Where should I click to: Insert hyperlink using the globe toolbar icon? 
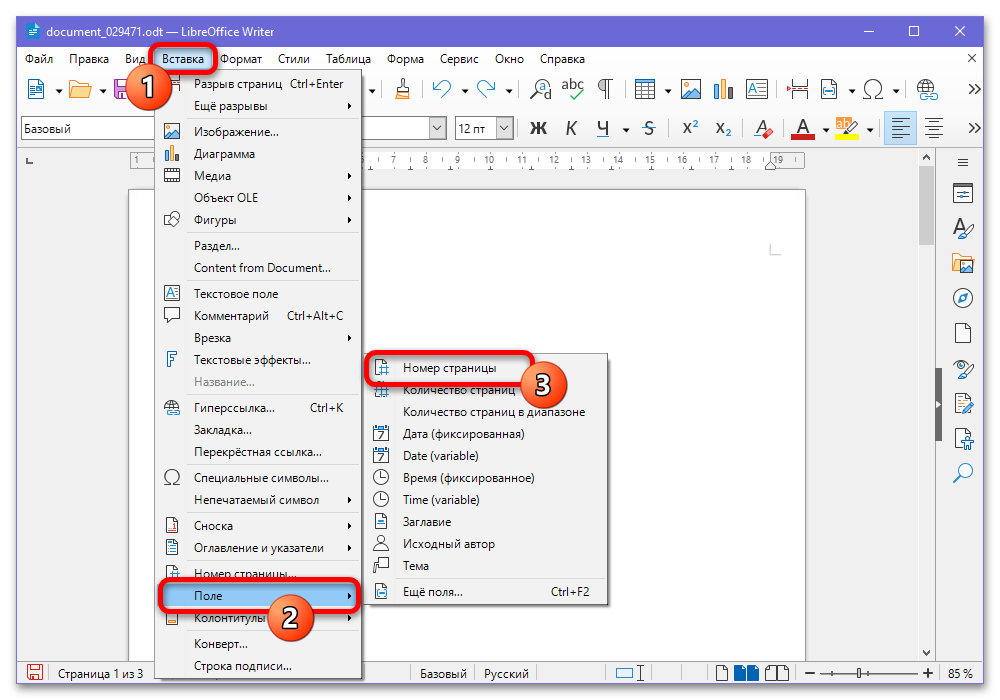tap(927, 89)
